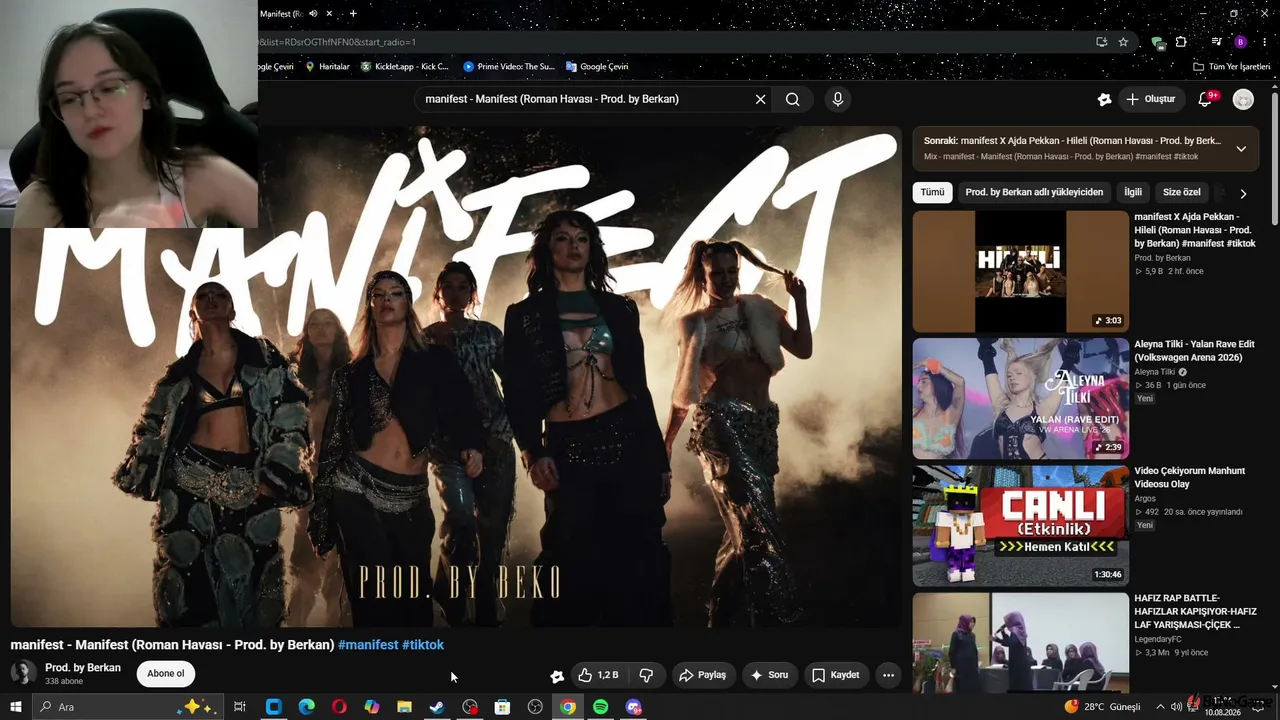
Task: Switch to Chrome in the taskbar
Action: tap(568, 707)
